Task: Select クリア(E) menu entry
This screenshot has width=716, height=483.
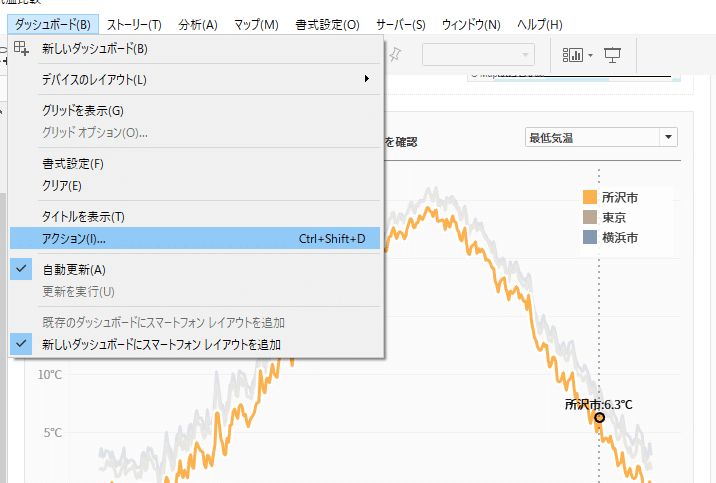Action: (x=195, y=185)
